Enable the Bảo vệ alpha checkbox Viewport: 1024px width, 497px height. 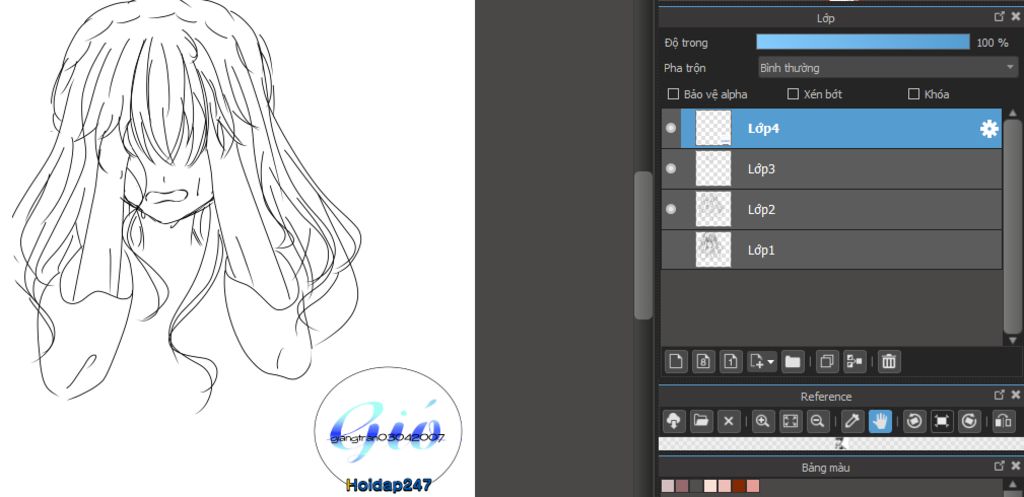pos(673,94)
